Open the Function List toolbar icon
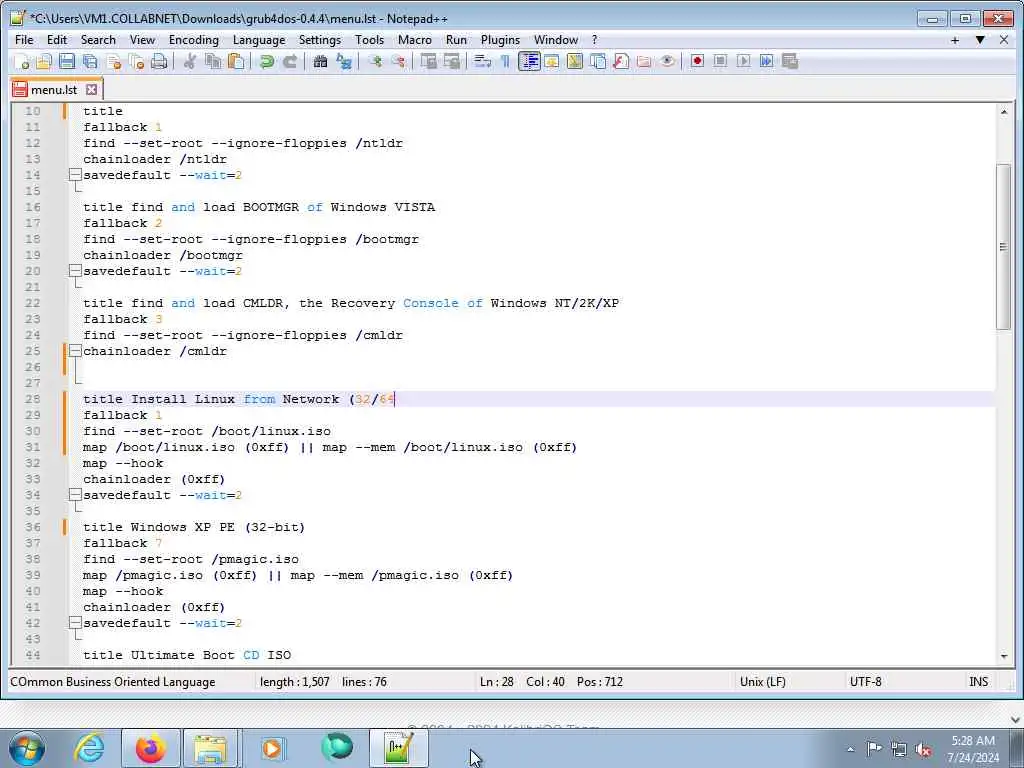Screen dimensions: 1024x768 [x=621, y=61]
